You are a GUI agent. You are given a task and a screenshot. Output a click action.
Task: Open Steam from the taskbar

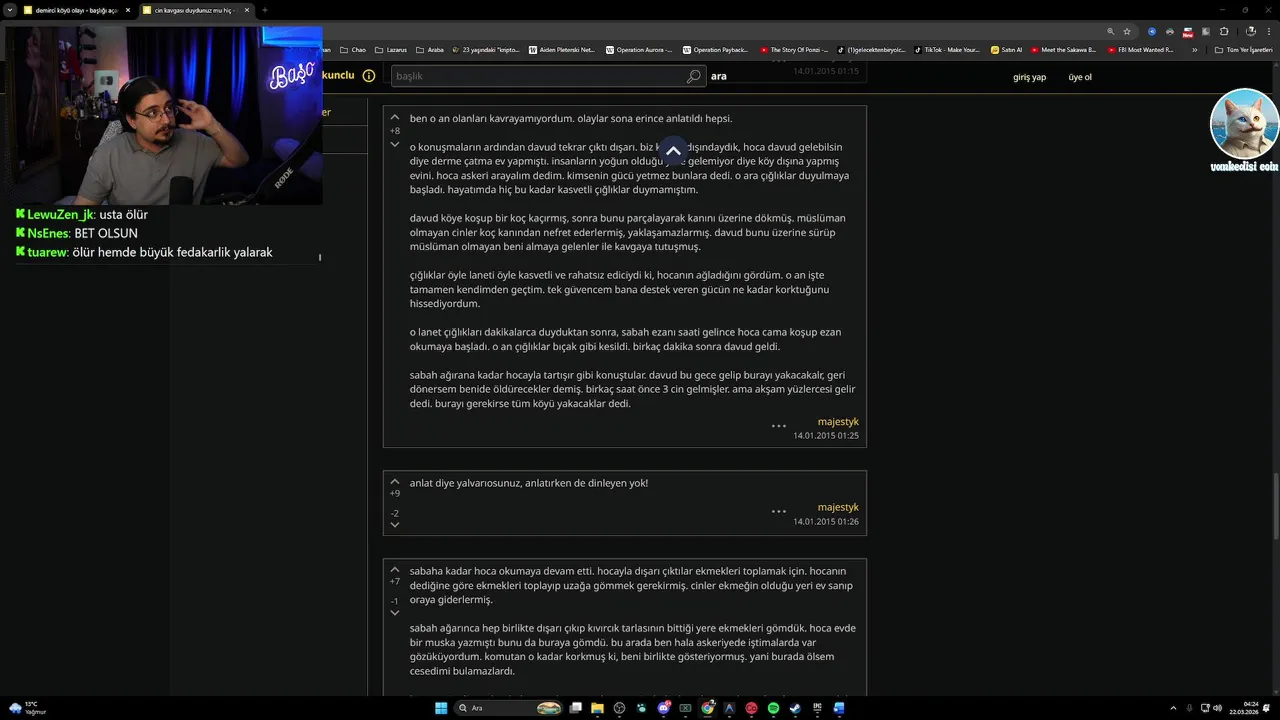(x=795, y=708)
